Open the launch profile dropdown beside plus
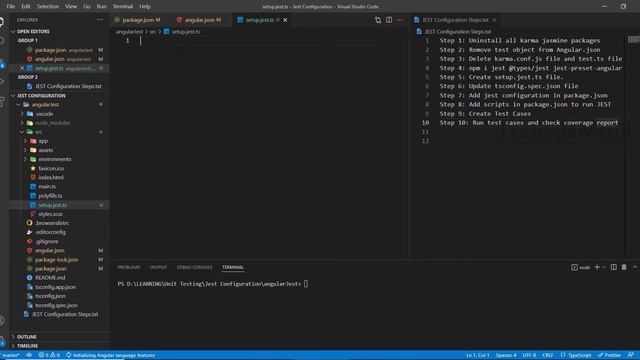Image resolution: width=640 pixels, height=360 pixels. (604, 267)
